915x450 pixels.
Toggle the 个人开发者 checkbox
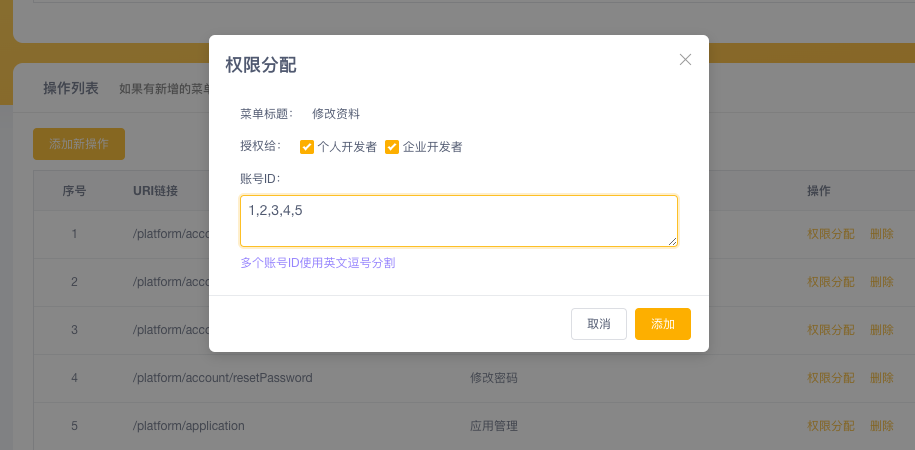(x=307, y=147)
